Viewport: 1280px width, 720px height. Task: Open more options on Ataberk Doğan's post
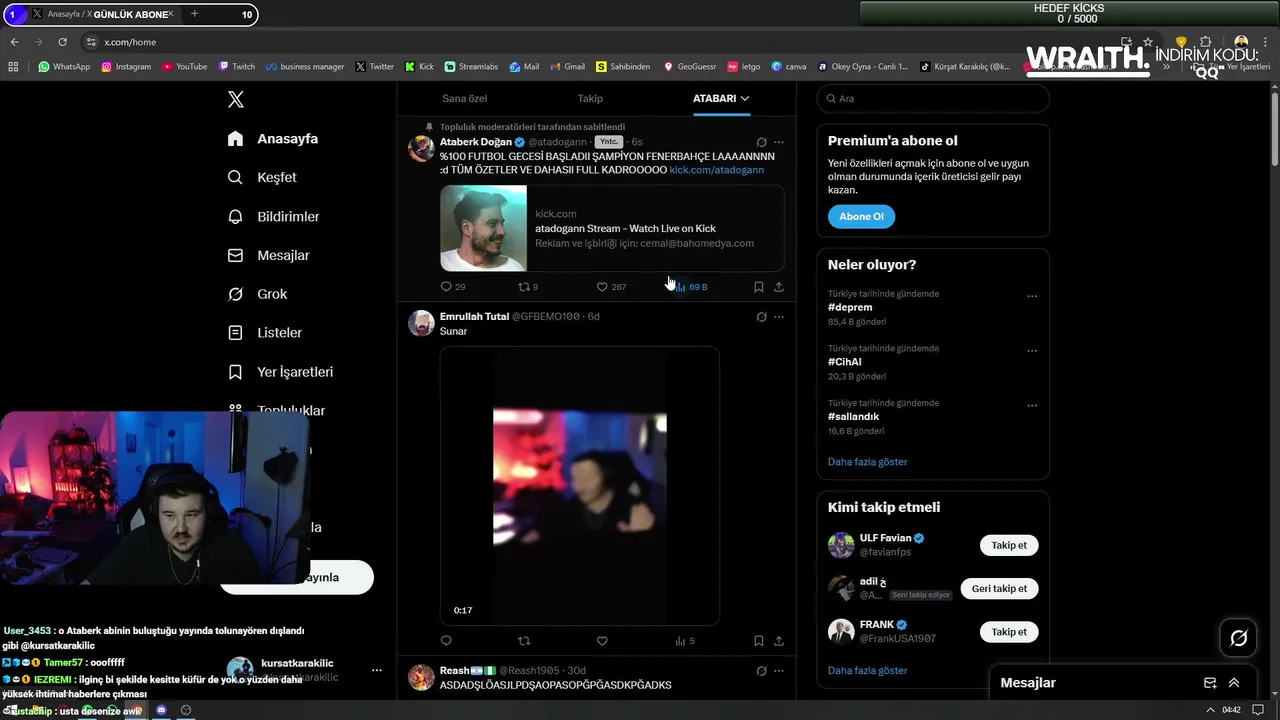[779, 142]
